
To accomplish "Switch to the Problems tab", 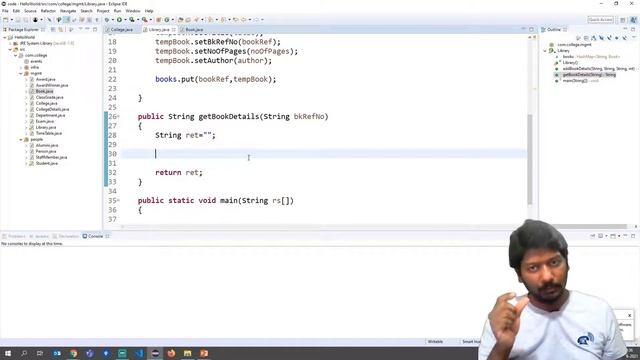I will 15,236.
